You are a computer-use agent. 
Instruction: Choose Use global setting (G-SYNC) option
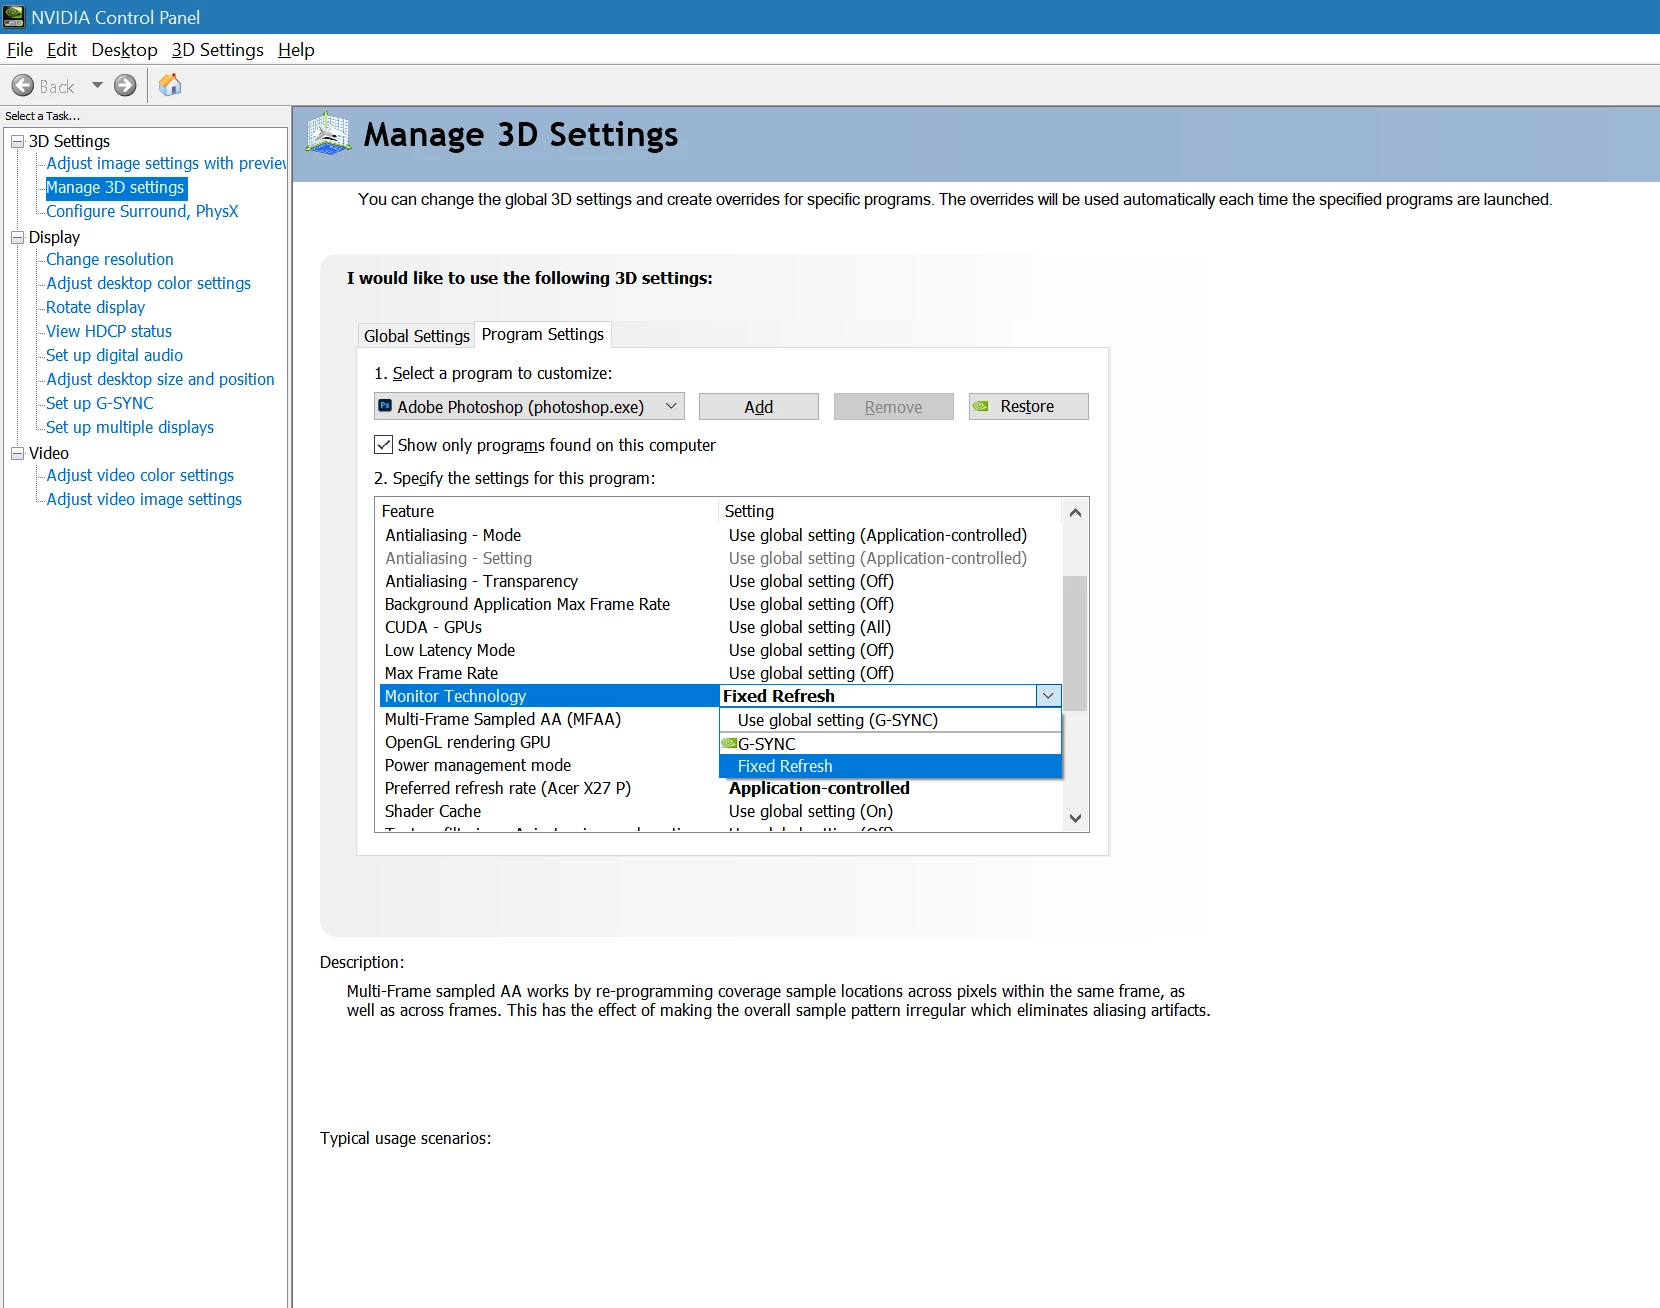coord(890,720)
